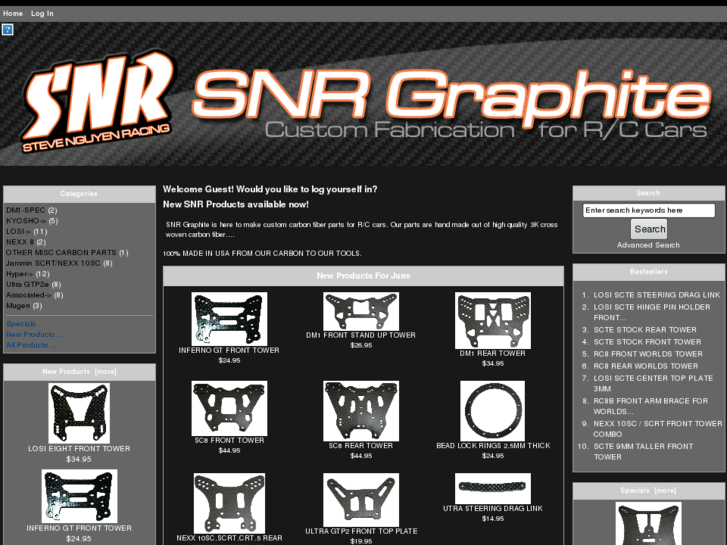727x545 pixels.
Task: Open bestseller LOSI SCTE HINGE PIN HOLDER
Action: (x=651, y=312)
